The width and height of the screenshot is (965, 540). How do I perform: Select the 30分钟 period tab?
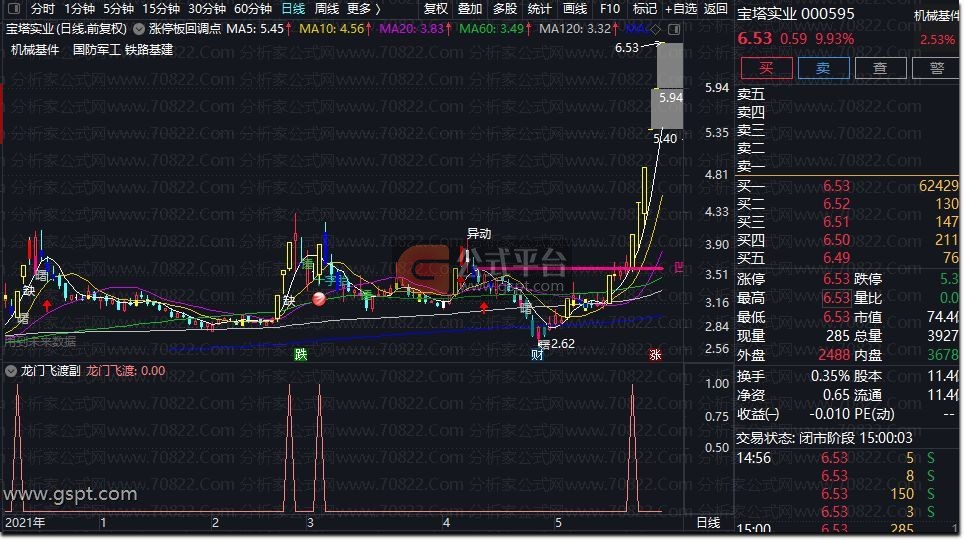click(207, 9)
